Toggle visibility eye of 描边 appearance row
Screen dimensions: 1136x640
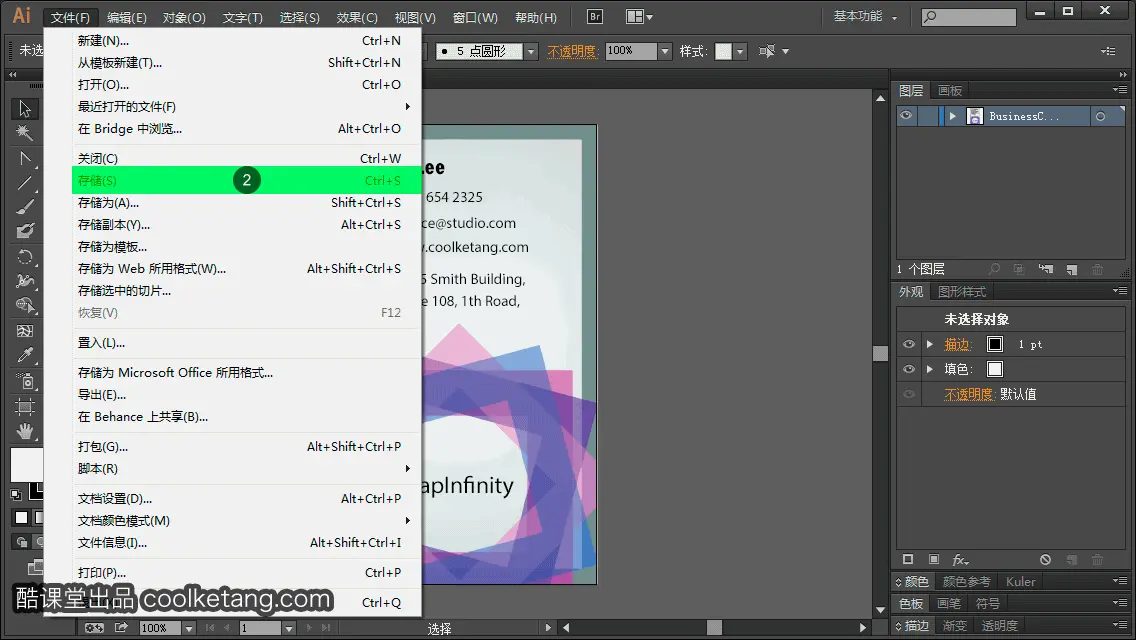coord(909,344)
